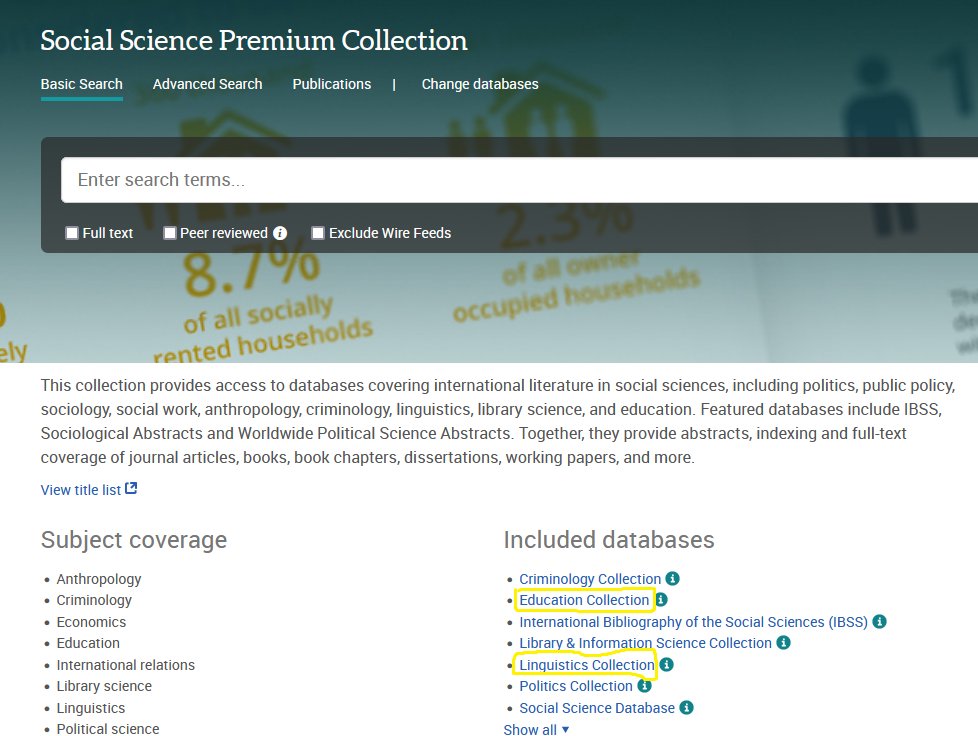Image resolution: width=978 pixels, height=736 pixels.
Task: Open Social Science Database link
Action: (597, 708)
